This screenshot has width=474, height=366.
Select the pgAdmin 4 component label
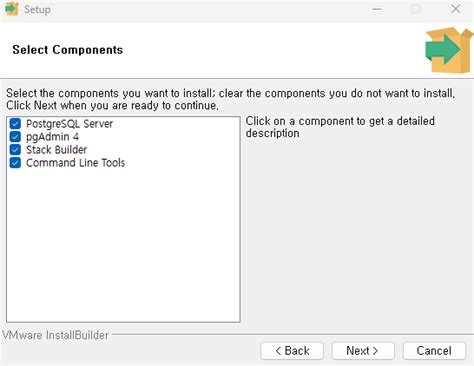tap(52, 137)
